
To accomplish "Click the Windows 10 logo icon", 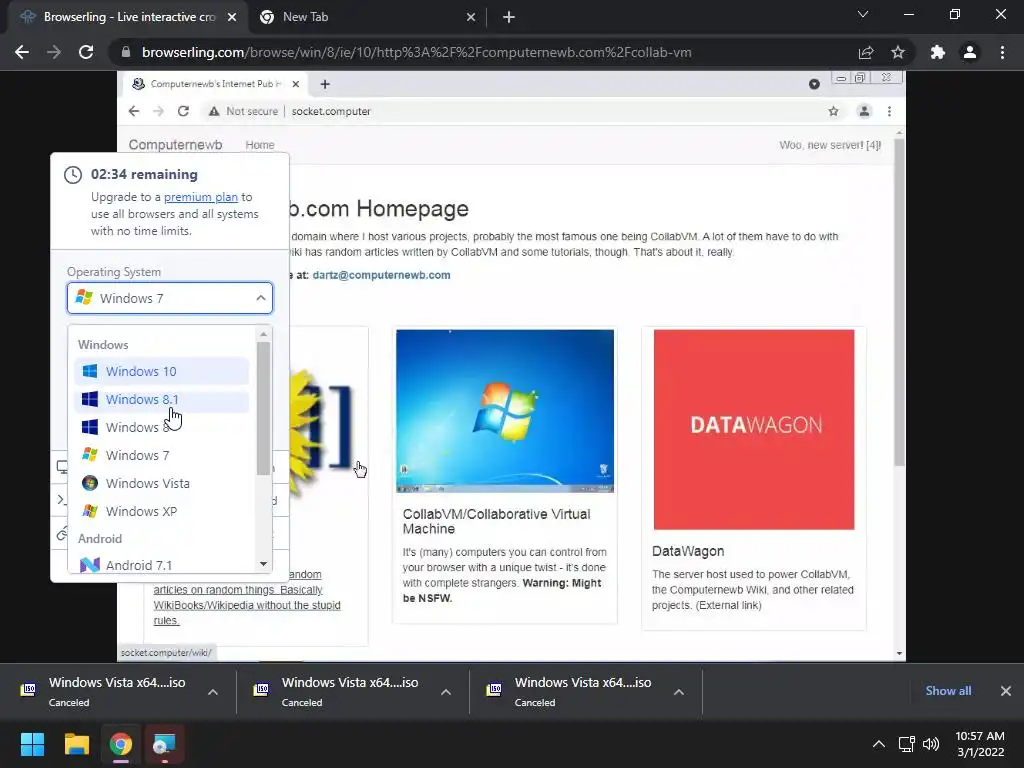I will 90,371.
